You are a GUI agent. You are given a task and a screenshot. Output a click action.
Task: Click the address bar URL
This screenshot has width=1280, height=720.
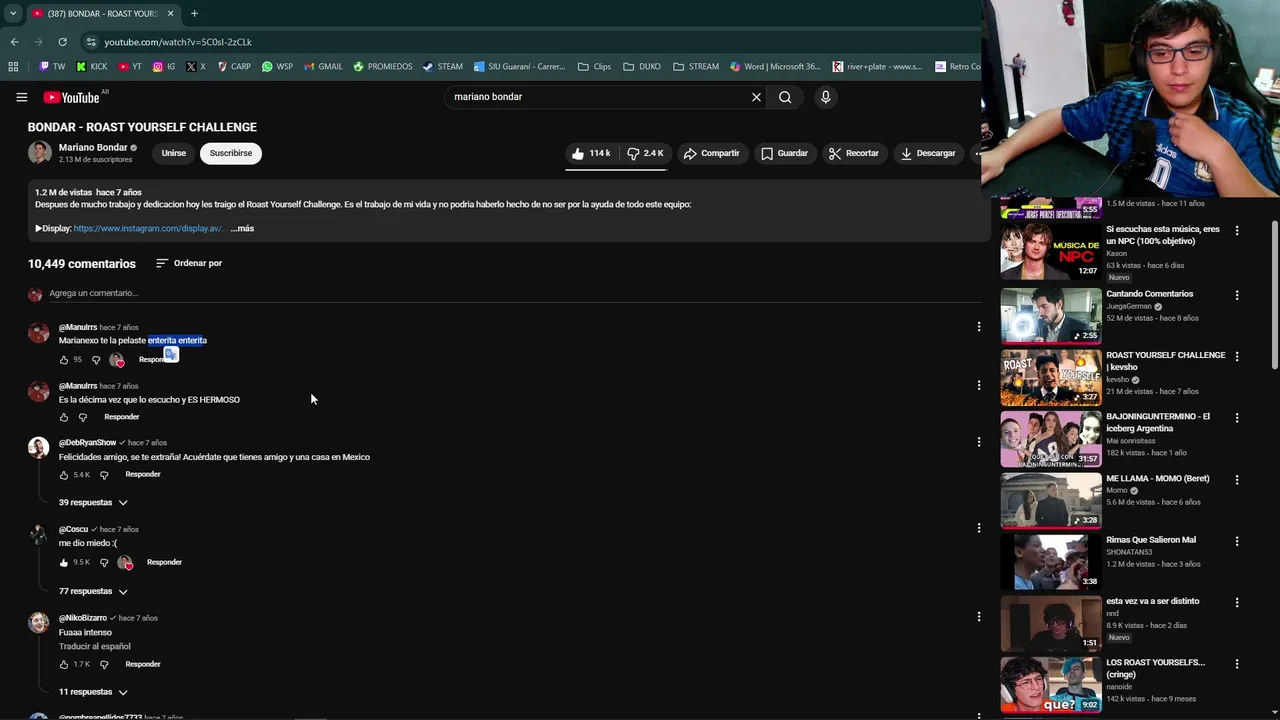[x=178, y=42]
